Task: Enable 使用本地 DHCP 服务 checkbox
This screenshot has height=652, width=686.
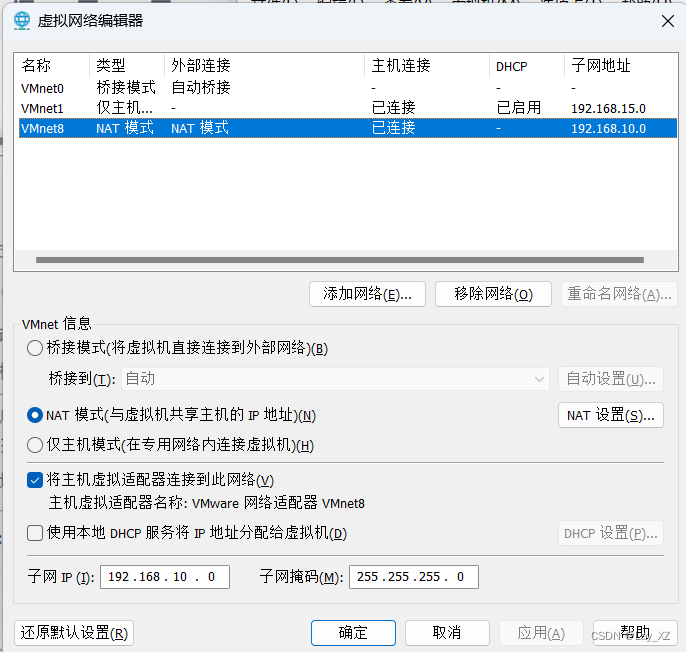Action: point(35,533)
